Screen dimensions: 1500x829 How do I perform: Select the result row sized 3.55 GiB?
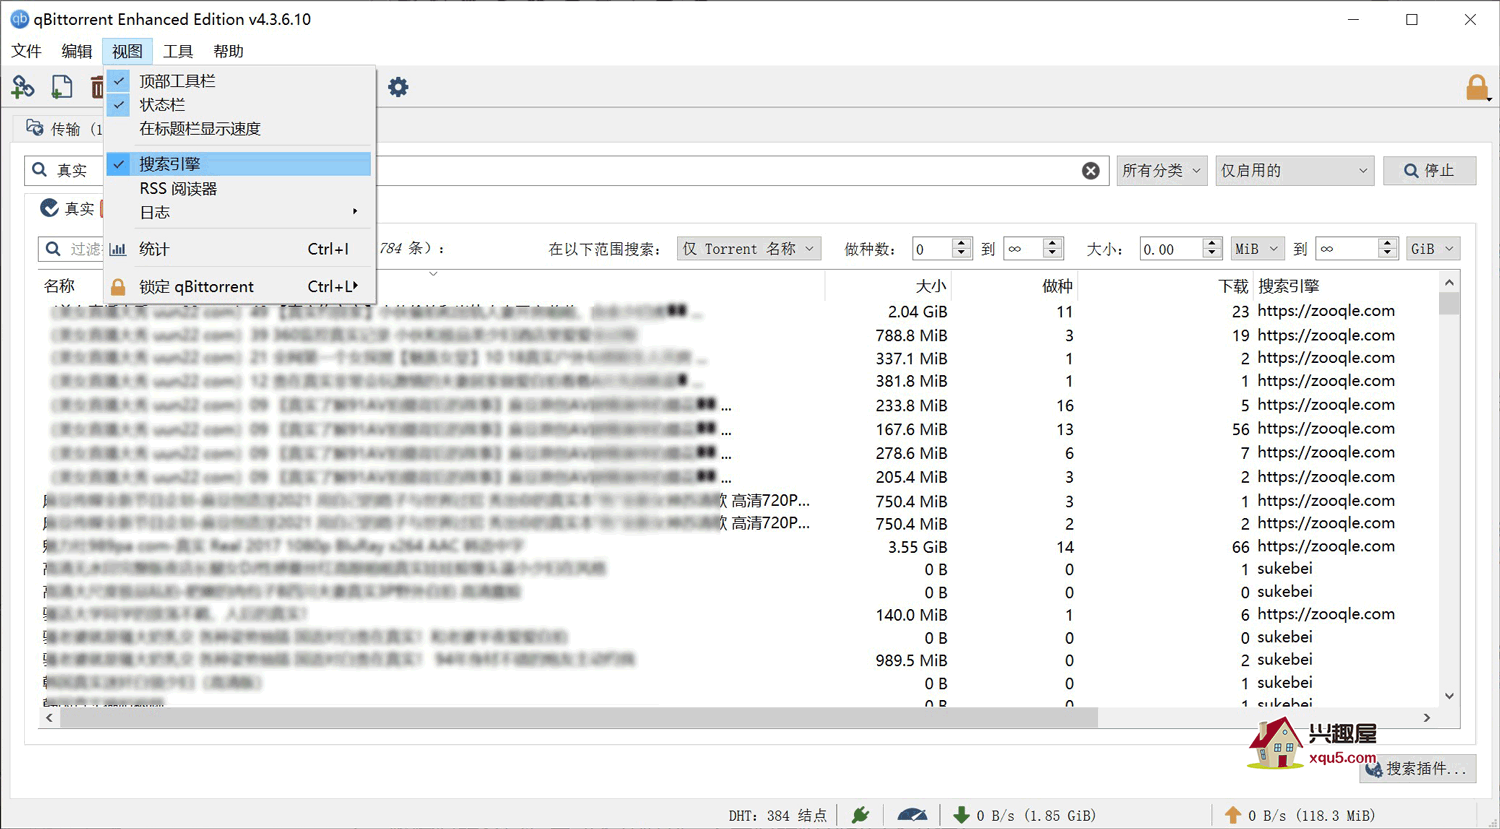point(740,547)
